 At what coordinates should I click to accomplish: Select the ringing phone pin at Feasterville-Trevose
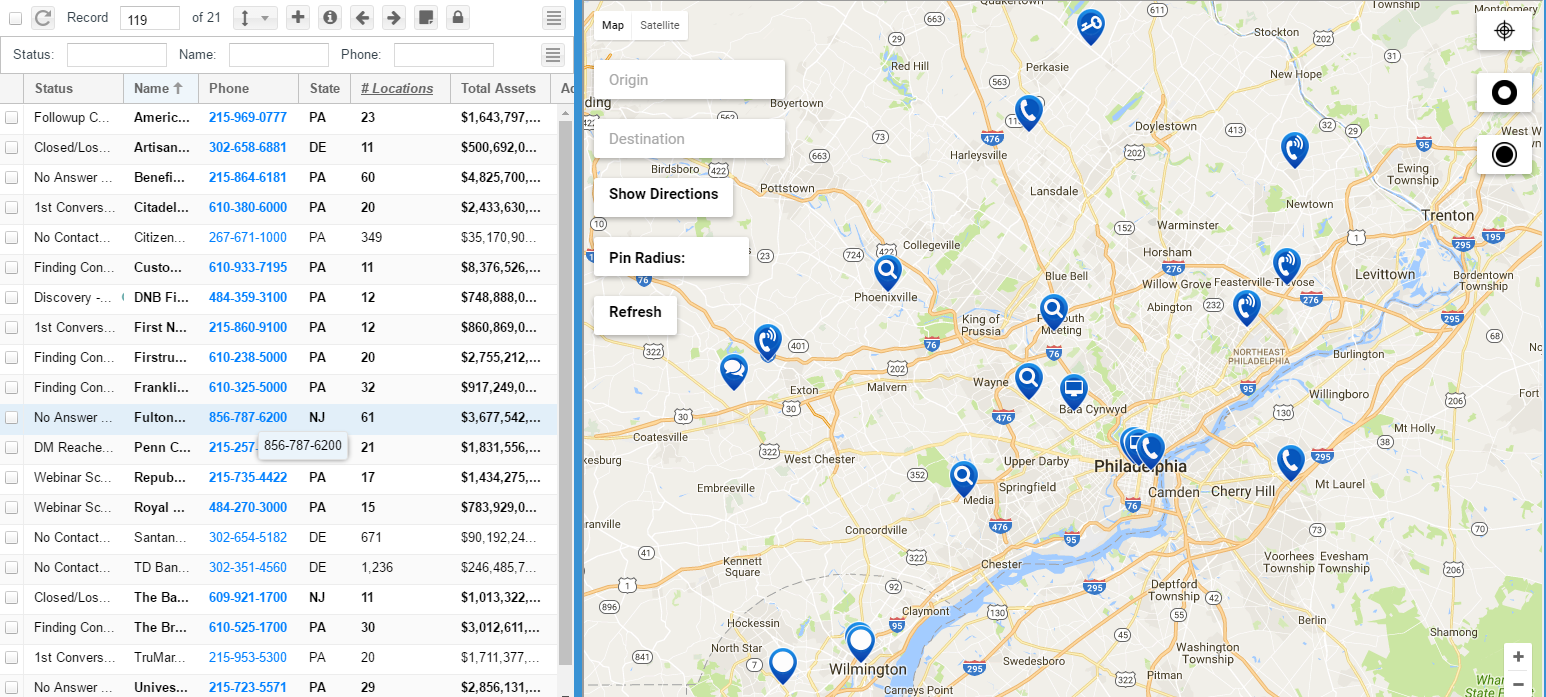pyautogui.click(x=1286, y=266)
